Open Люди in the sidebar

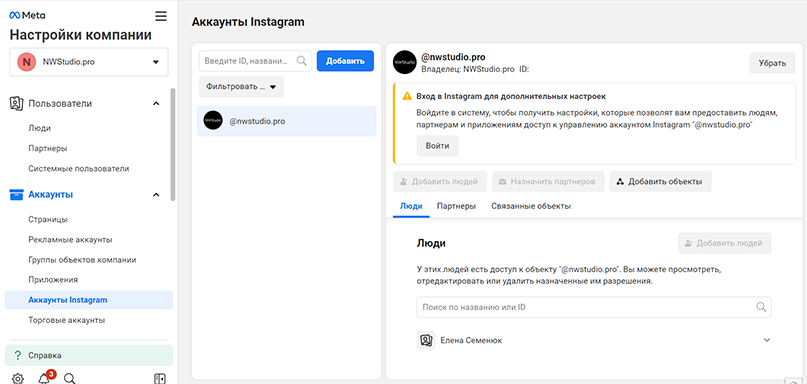[40, 128]
